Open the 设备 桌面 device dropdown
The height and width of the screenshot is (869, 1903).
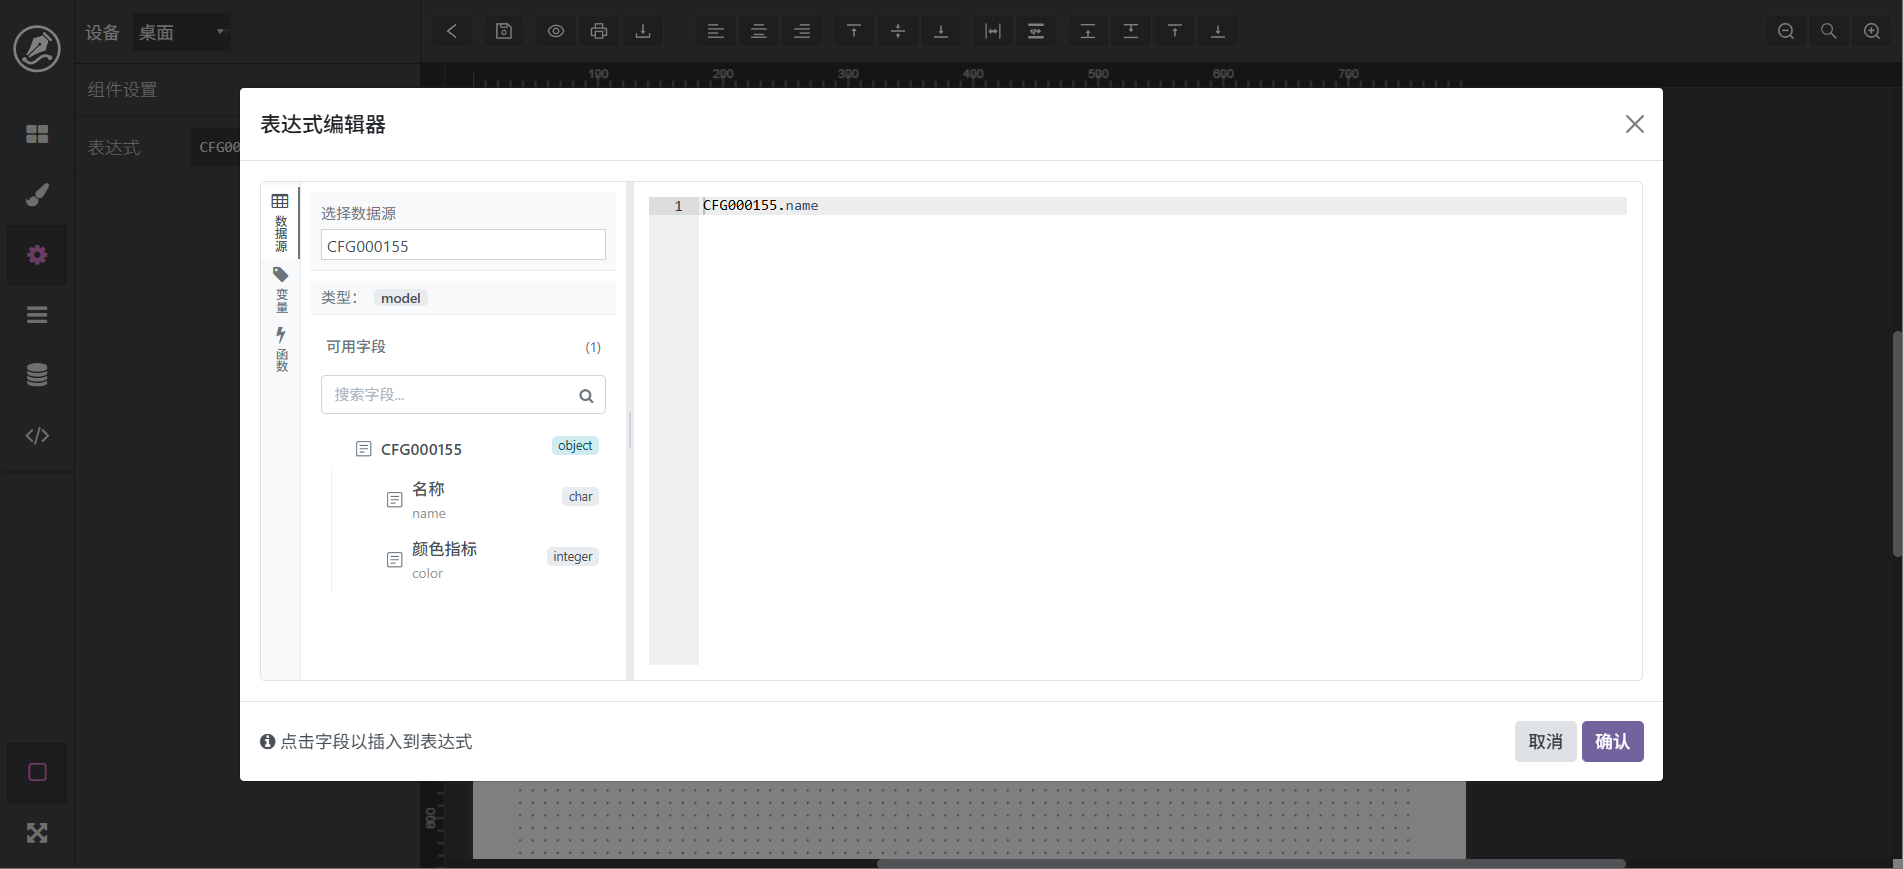pos(181,32)
